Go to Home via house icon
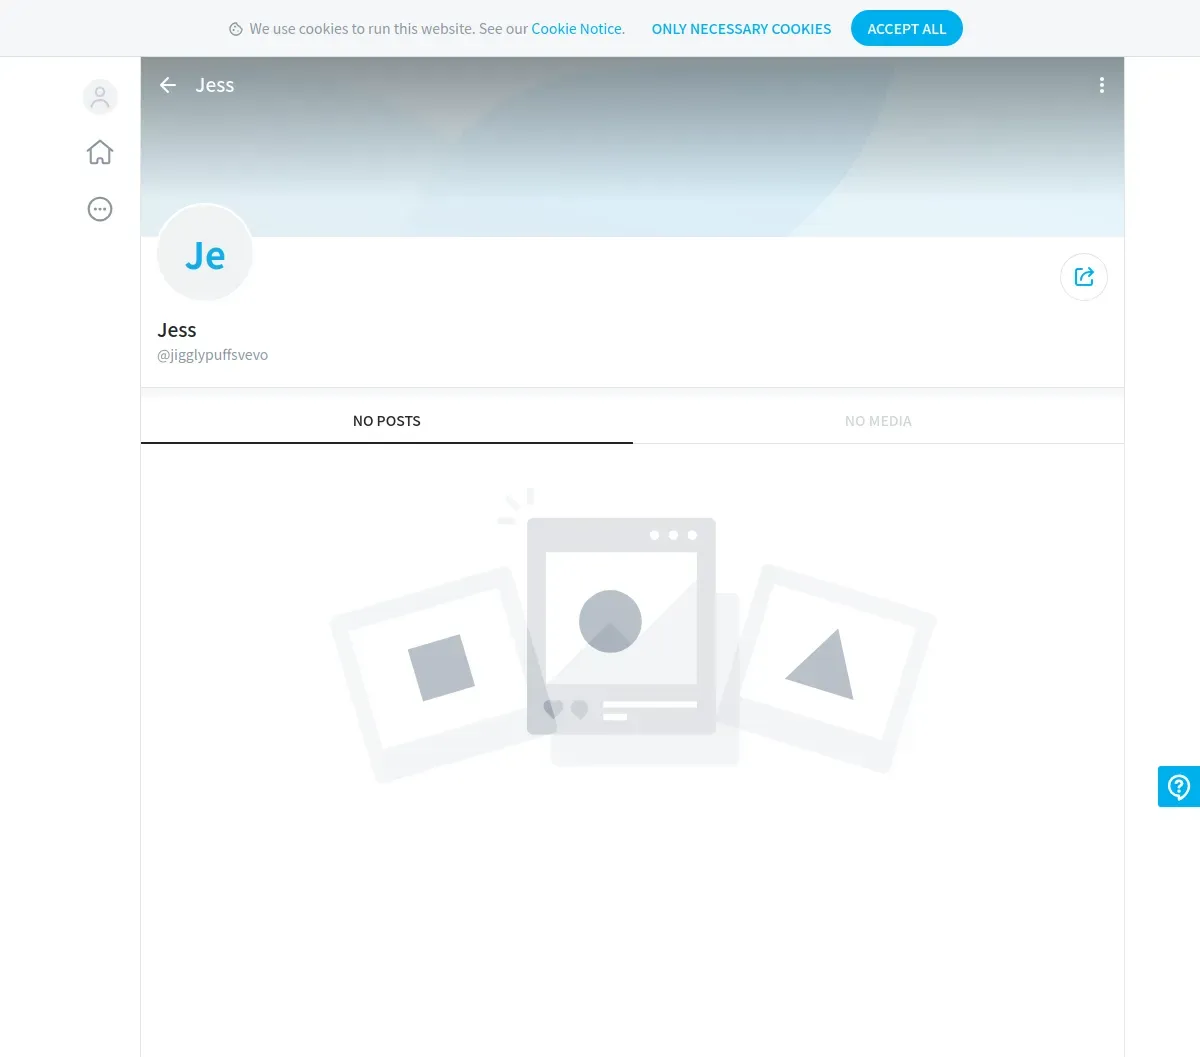The width and height of the screenshot is (1200, 1057). pyautogui.click(x=100, y=152)
